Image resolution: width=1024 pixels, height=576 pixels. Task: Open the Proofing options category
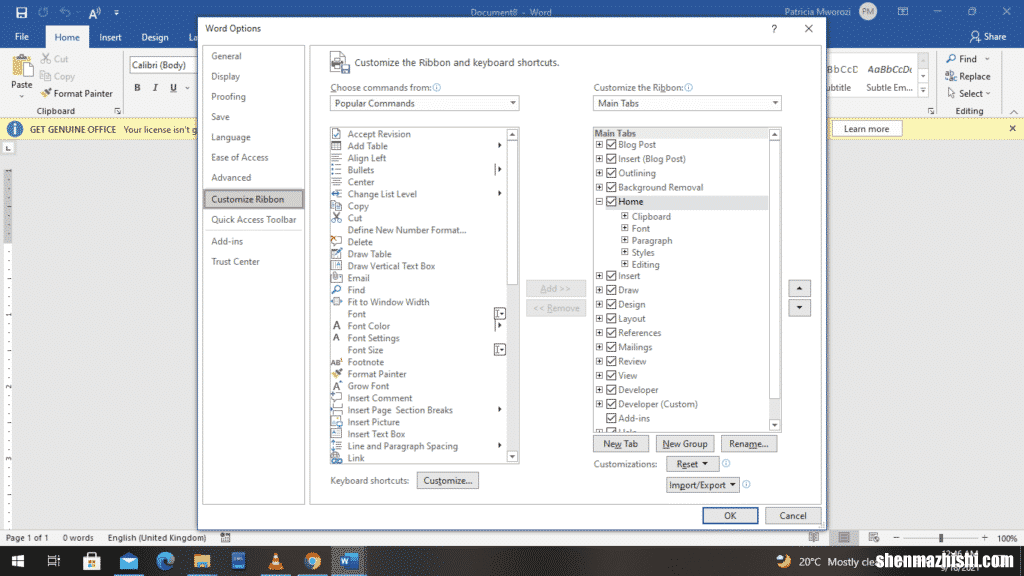click(x=228, y=97)
